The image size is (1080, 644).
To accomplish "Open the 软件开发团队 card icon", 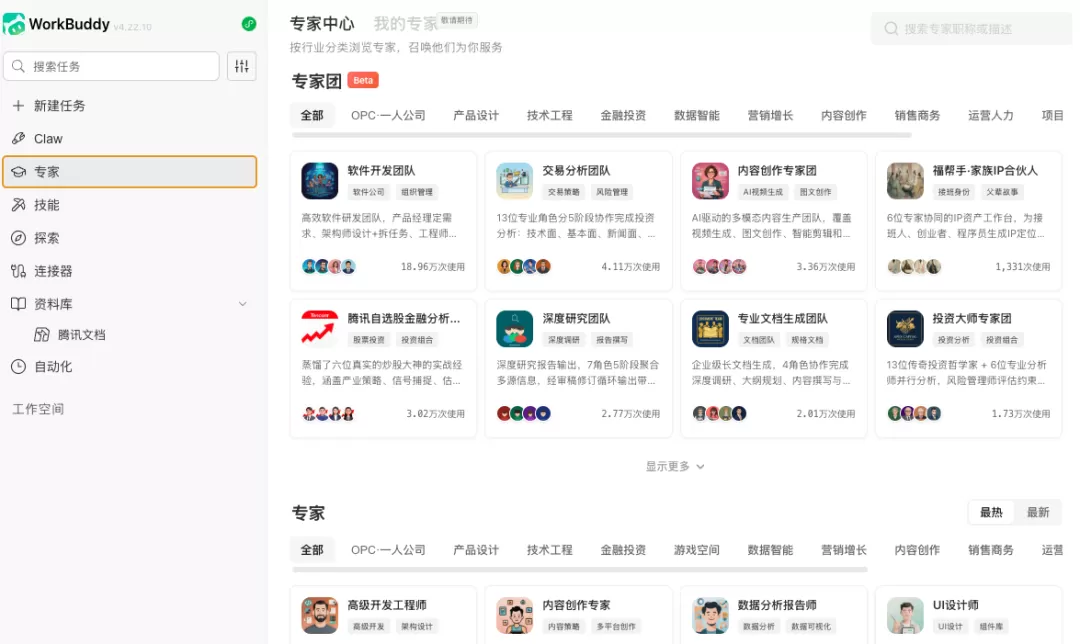I will [x=320, y=180].
